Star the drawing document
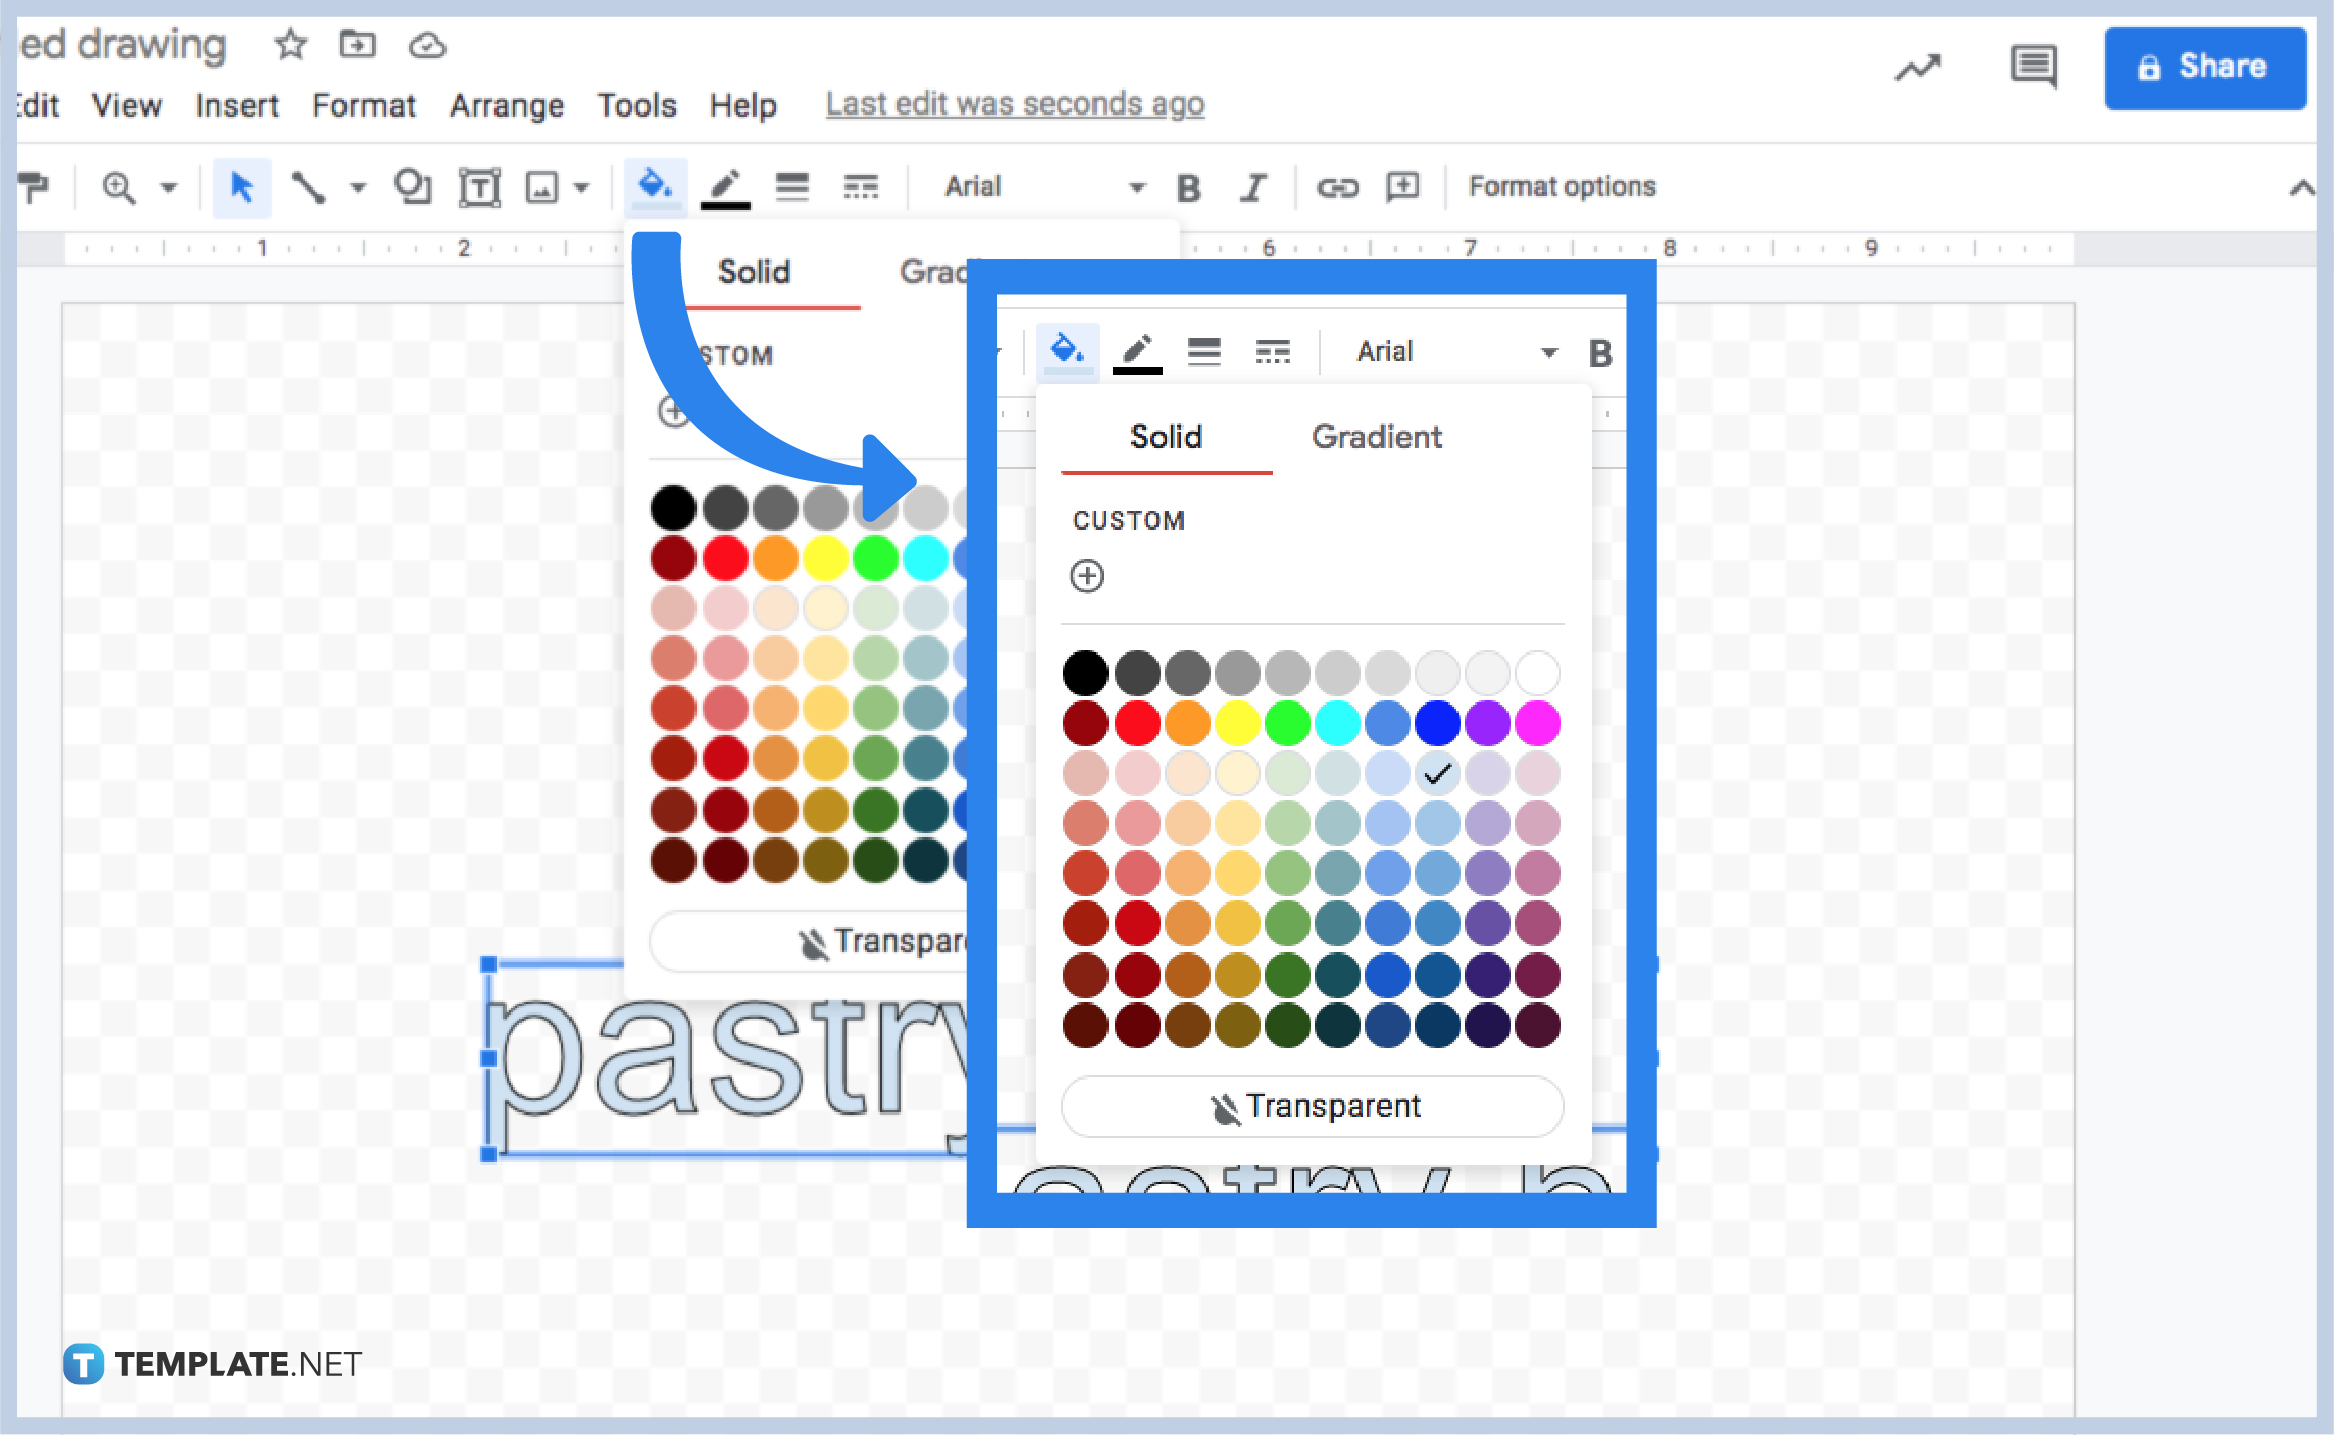 tap(289, 45)
